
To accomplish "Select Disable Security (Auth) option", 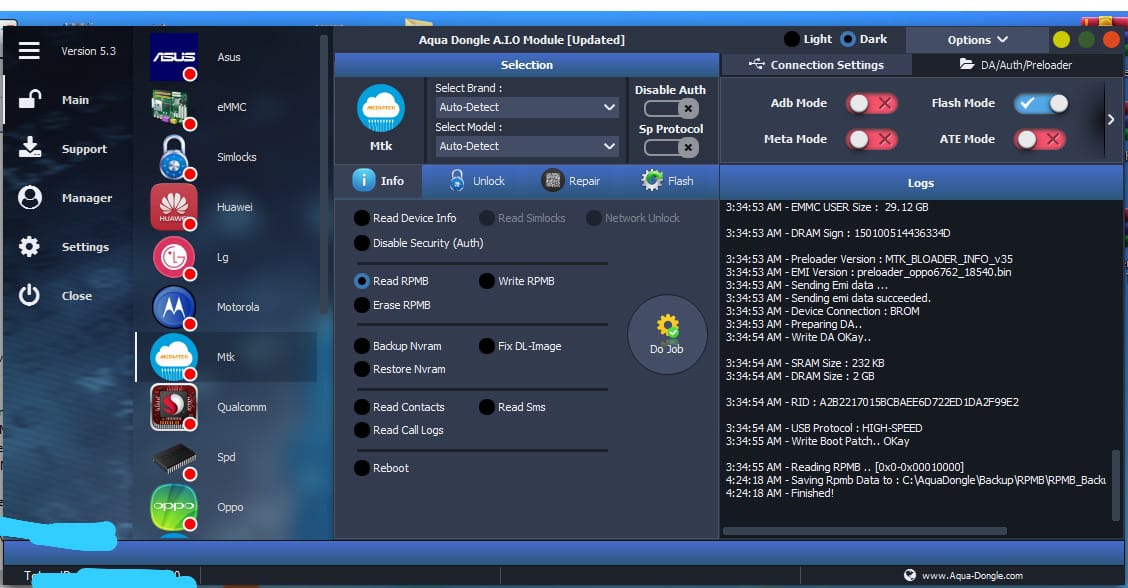I will [419, 243].
